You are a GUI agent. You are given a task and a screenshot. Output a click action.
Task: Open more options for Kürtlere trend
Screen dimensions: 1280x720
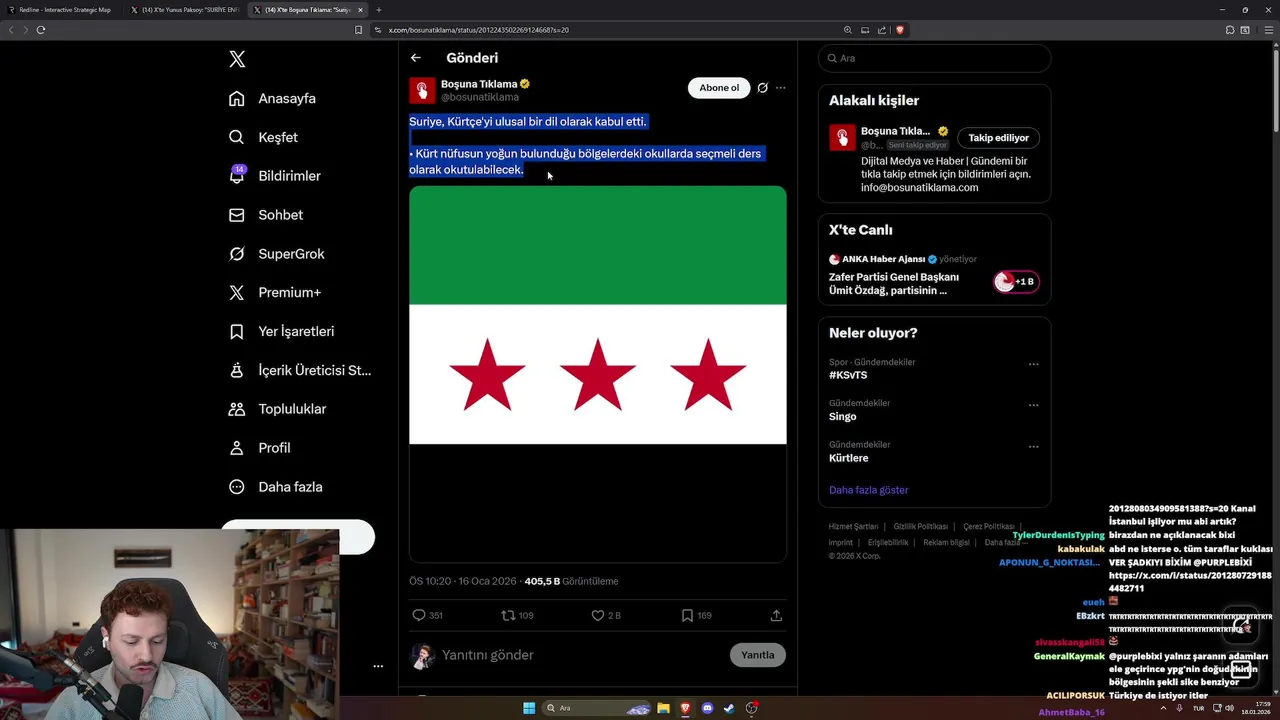1034,446
